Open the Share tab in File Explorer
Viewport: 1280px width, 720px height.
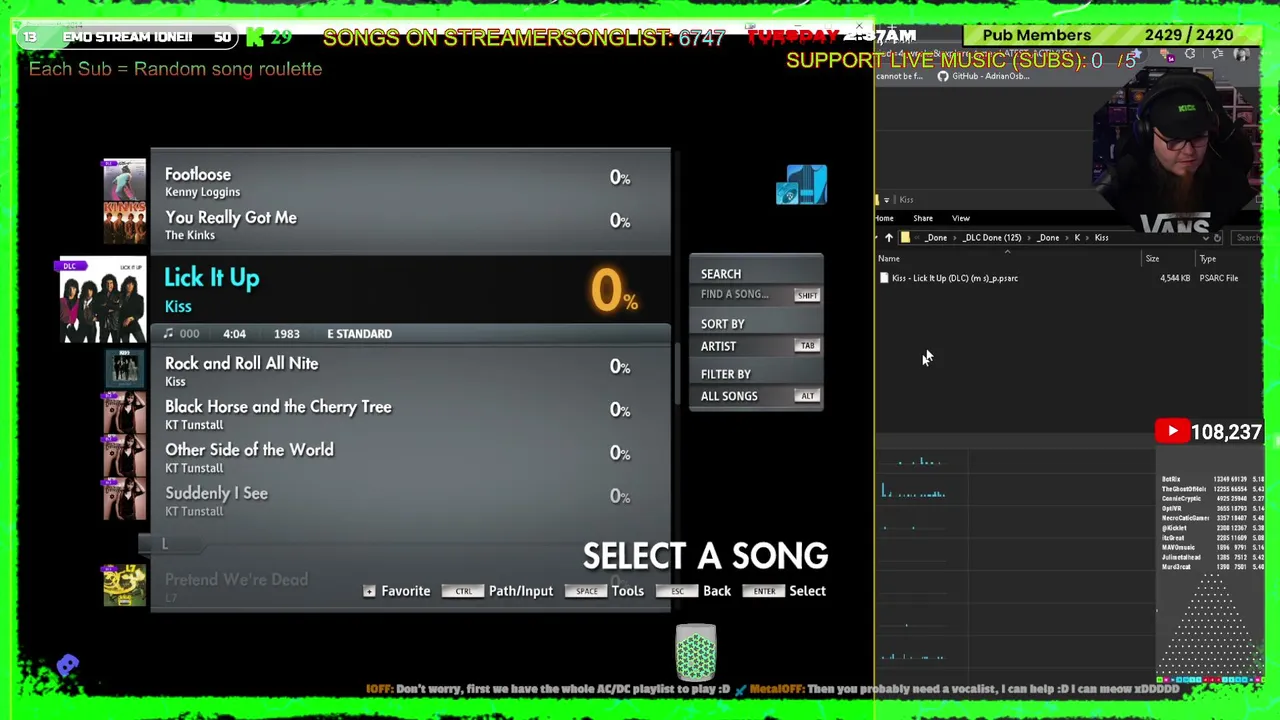923,218
